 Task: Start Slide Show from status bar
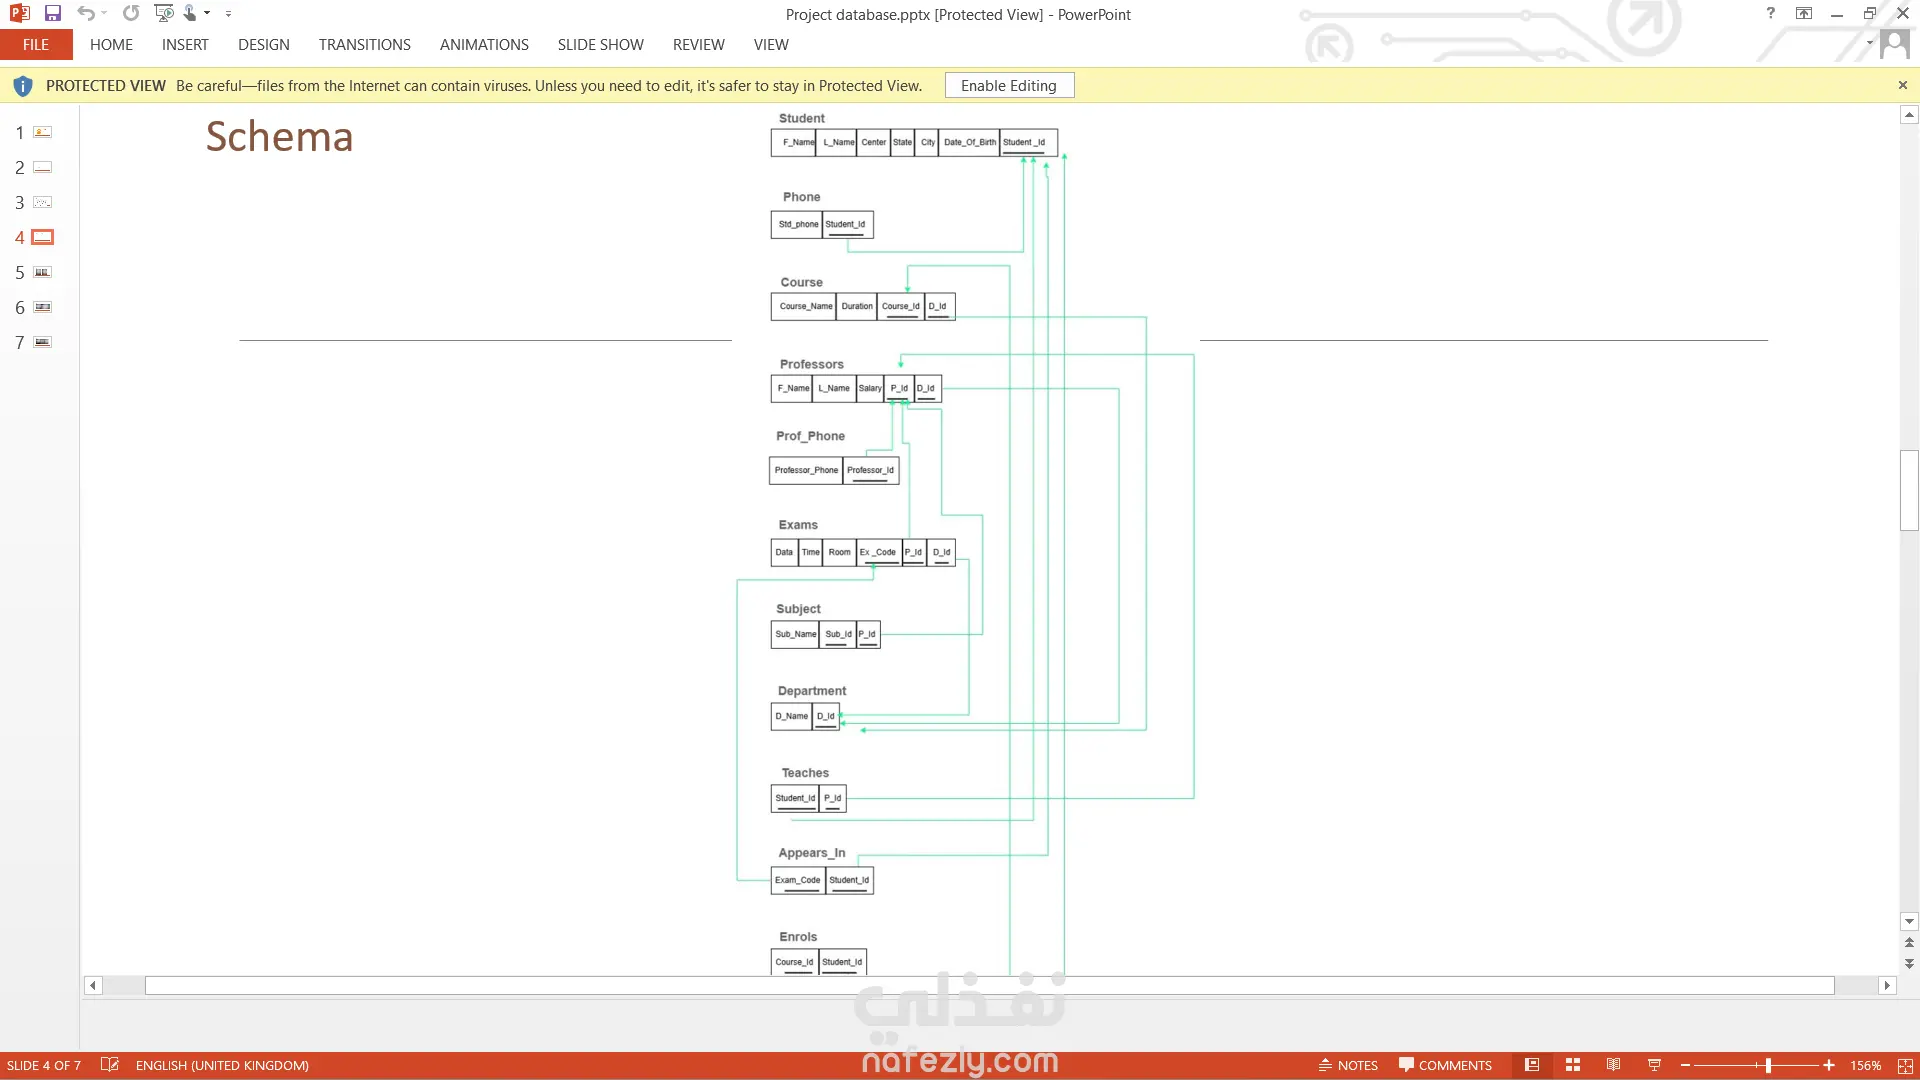[1654, 1065]
